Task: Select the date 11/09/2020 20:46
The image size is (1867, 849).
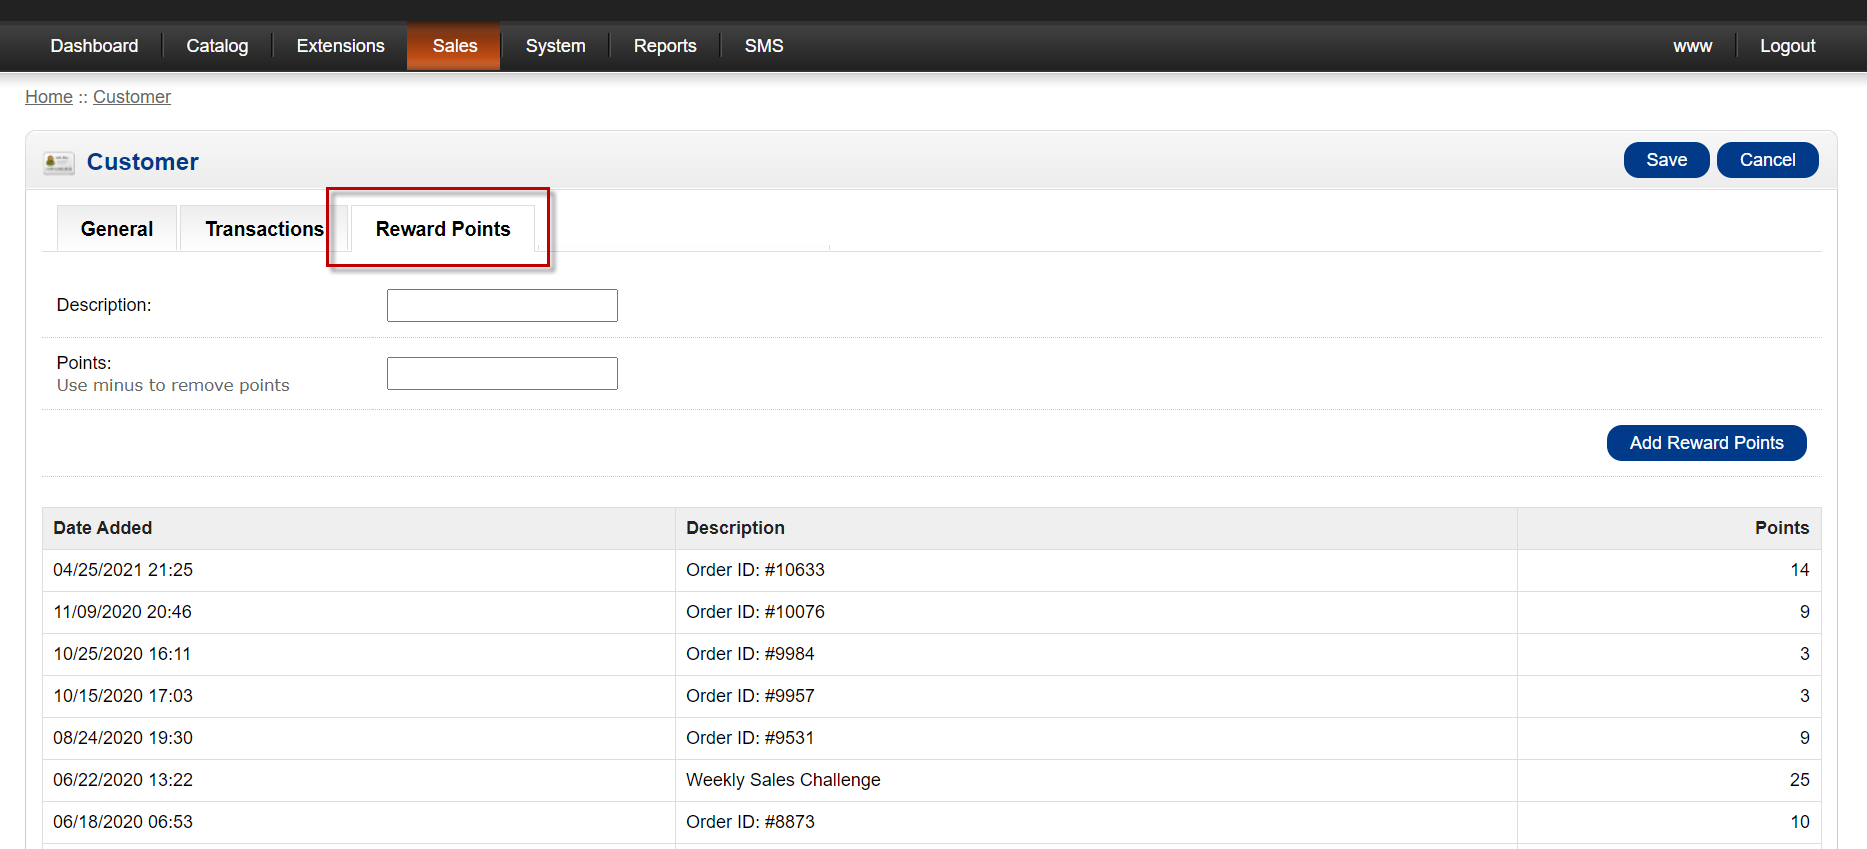Action: coord(122,612)
